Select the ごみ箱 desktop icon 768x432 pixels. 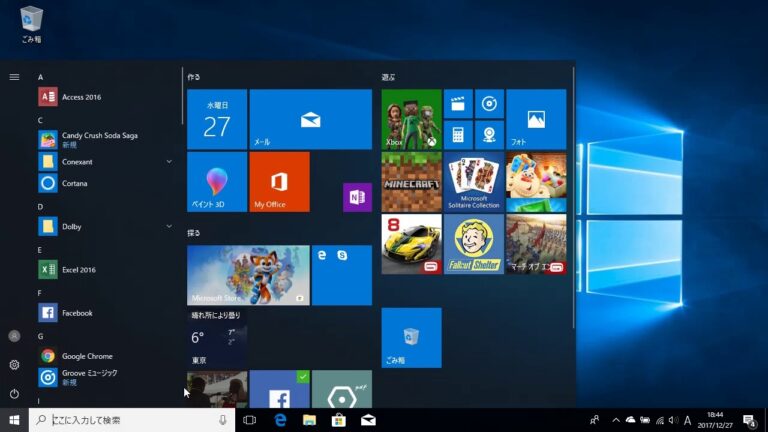click(31, 24)
